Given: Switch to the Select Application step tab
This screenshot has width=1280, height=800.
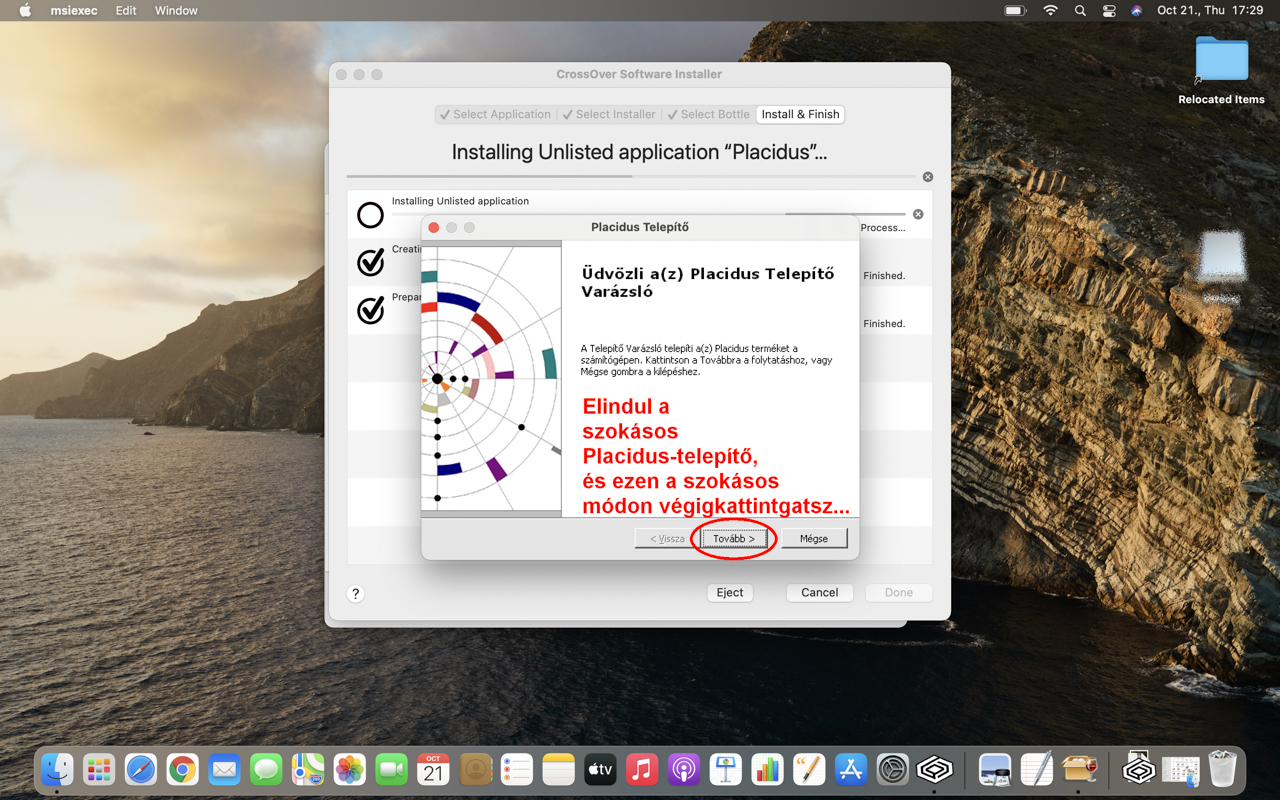Looking at the screenshot, I should 495,114.
